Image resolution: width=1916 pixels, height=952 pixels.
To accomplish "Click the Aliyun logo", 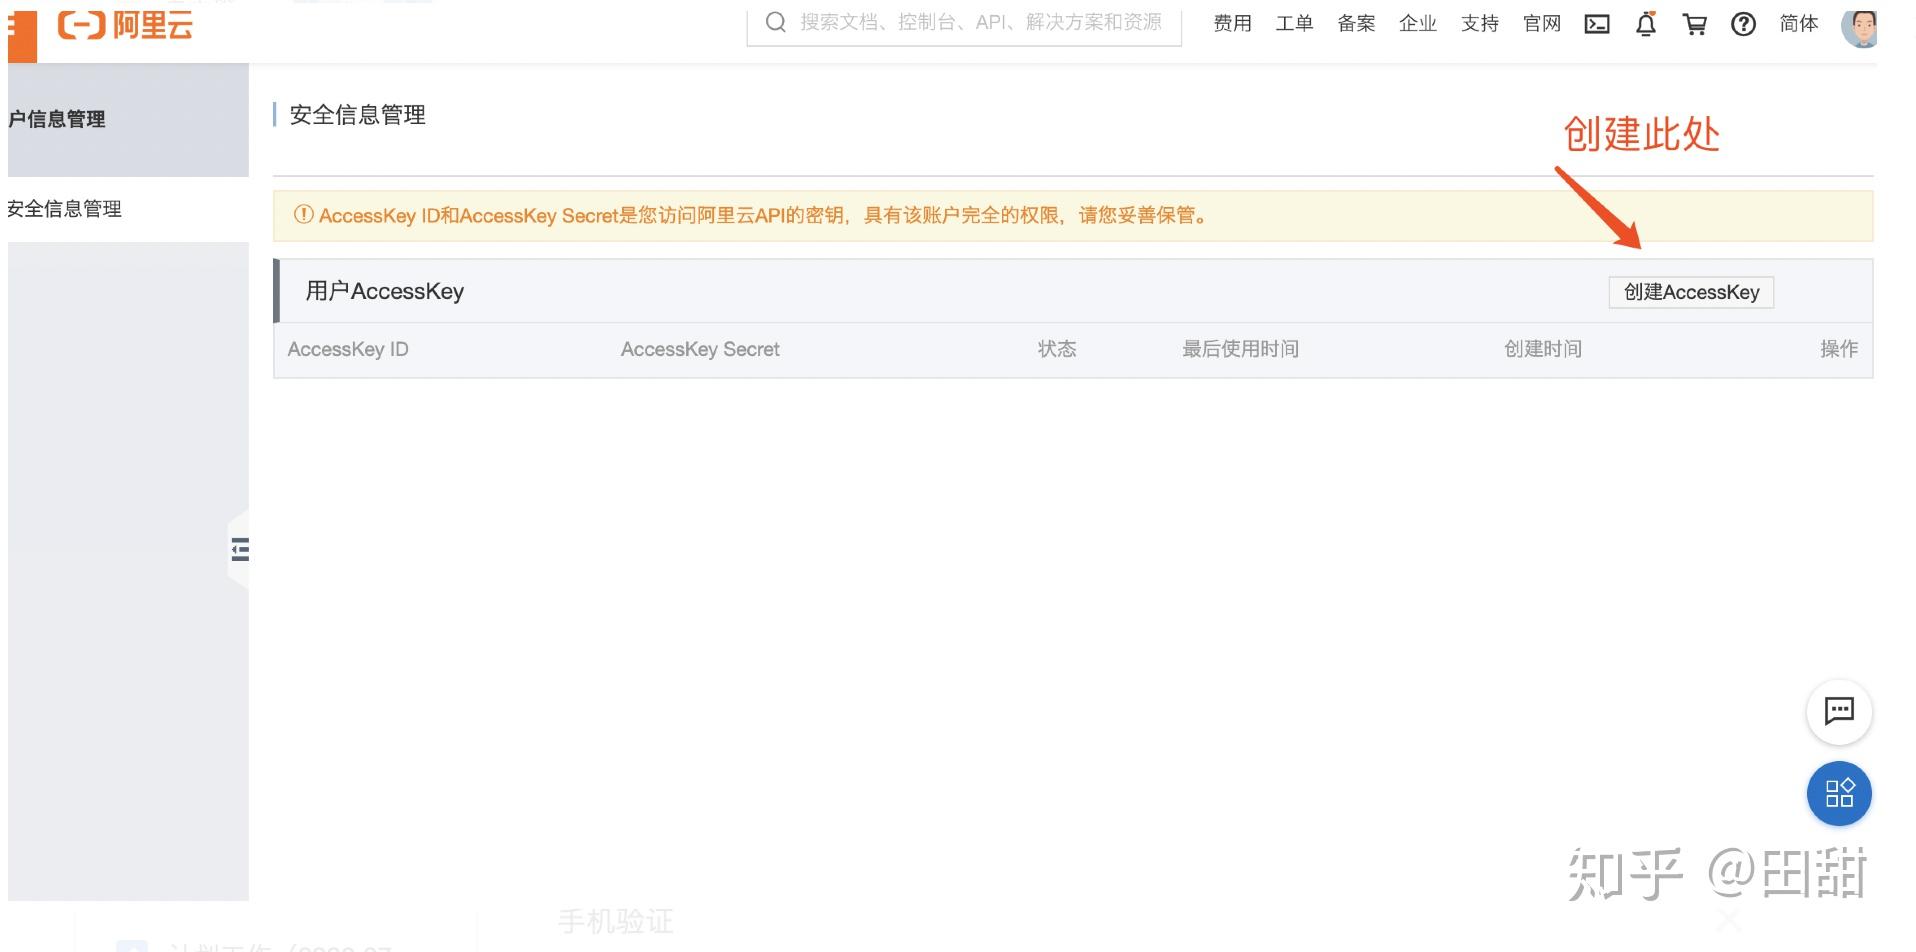I will (x=125, y=24).
